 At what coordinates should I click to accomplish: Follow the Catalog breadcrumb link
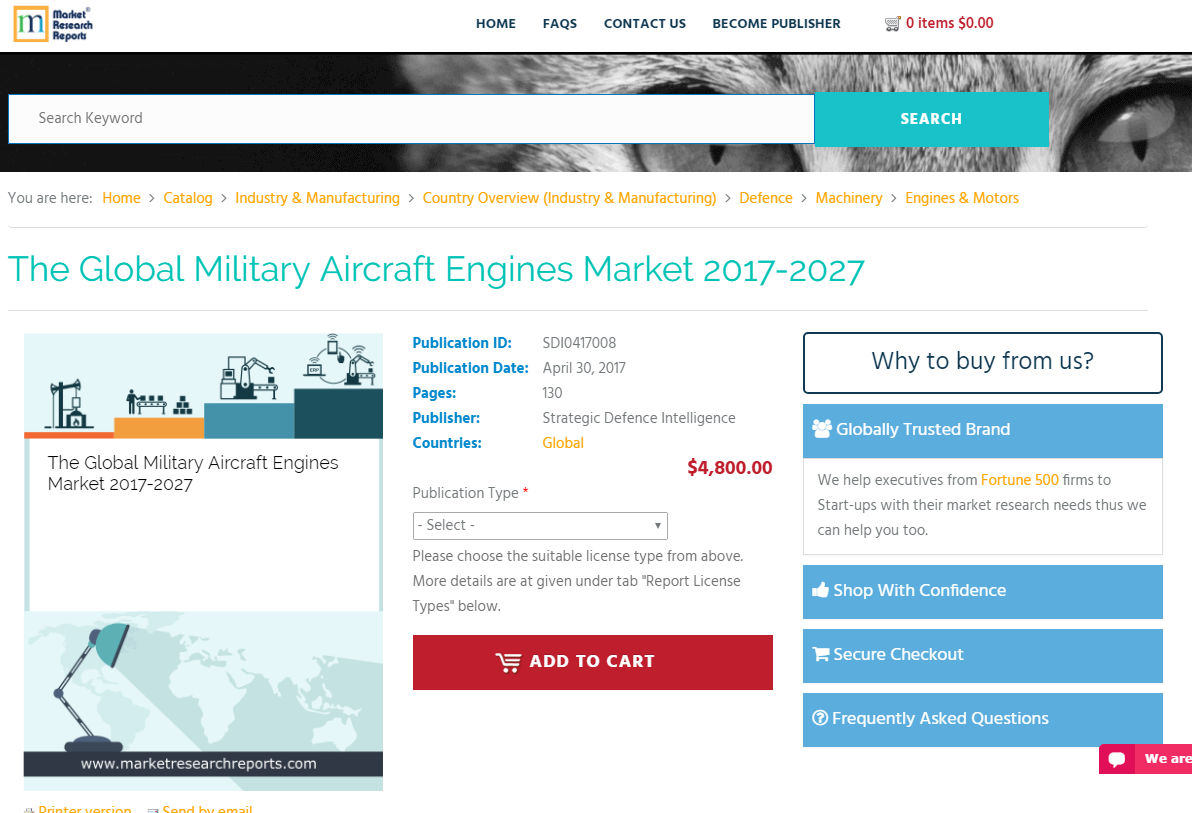[x=188, y=198]
